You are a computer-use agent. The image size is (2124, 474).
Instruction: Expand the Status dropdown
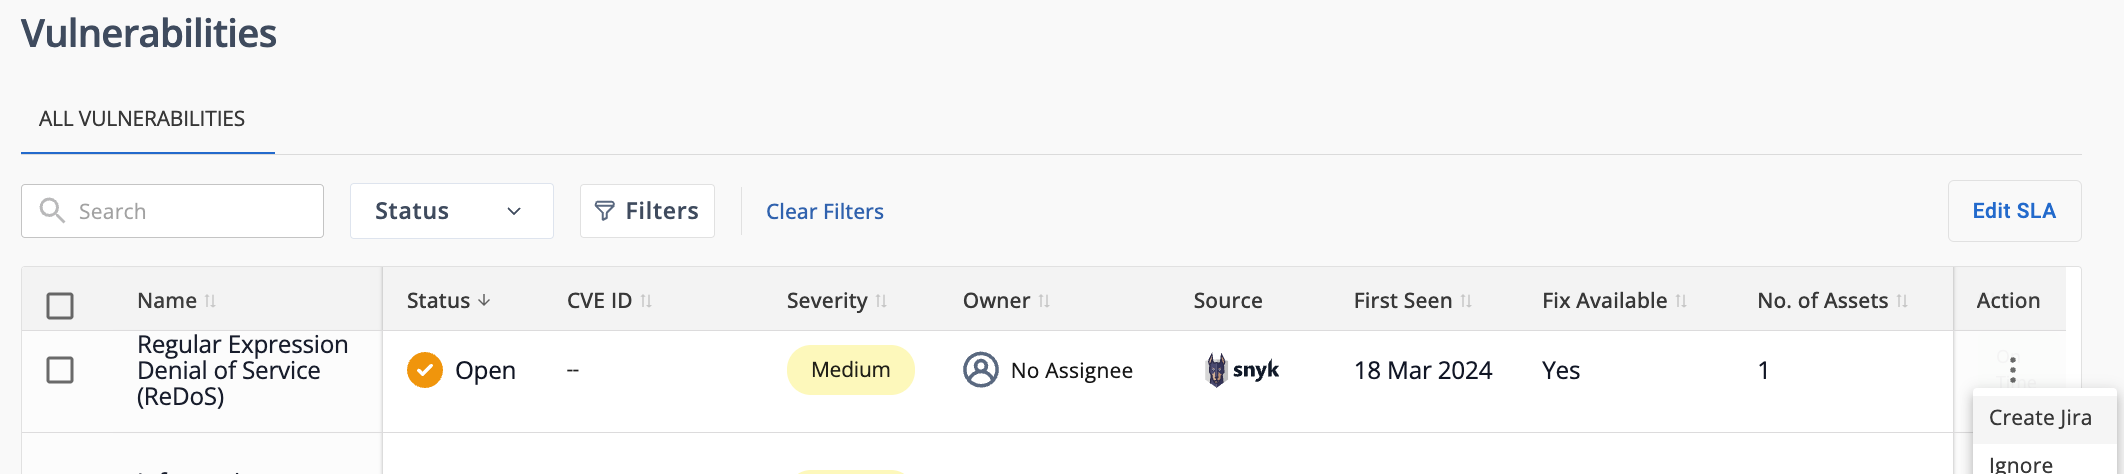click(452, 211)
